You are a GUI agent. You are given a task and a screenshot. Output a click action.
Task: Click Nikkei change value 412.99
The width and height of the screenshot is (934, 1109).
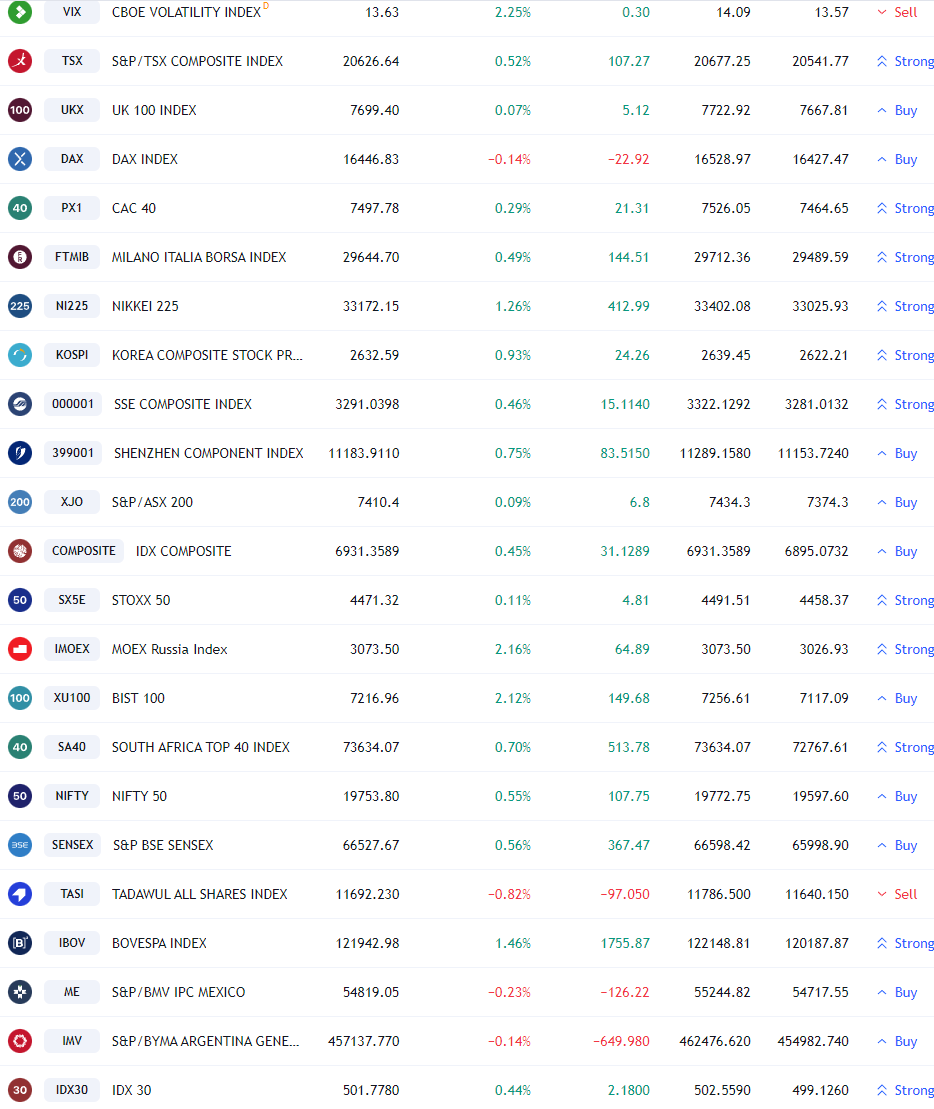click(x=629, y=307)
